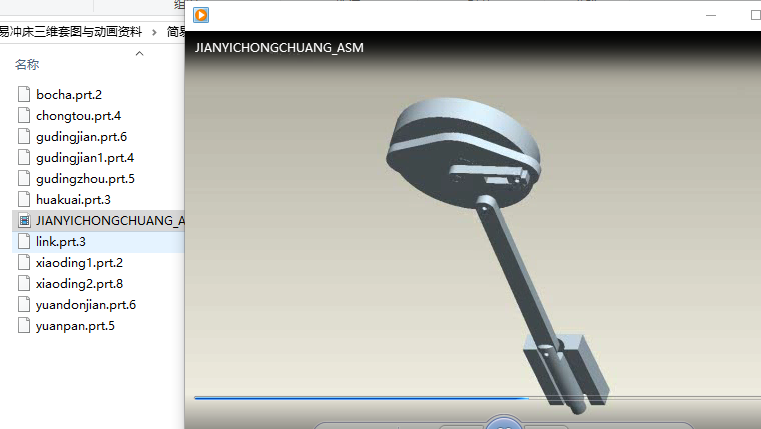Select yuandonjian.prt.6 file
761x429 pixels.
pyautogui.click(x=85, y=305)
